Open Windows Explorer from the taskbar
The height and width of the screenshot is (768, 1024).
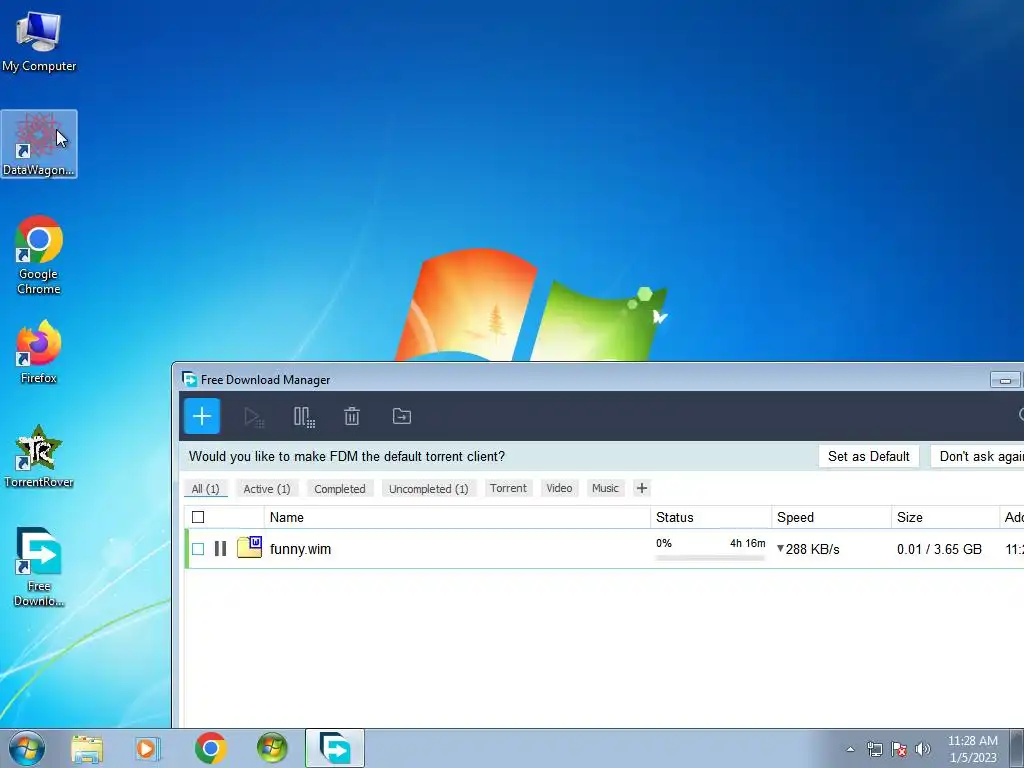click(x=87, y=748)
